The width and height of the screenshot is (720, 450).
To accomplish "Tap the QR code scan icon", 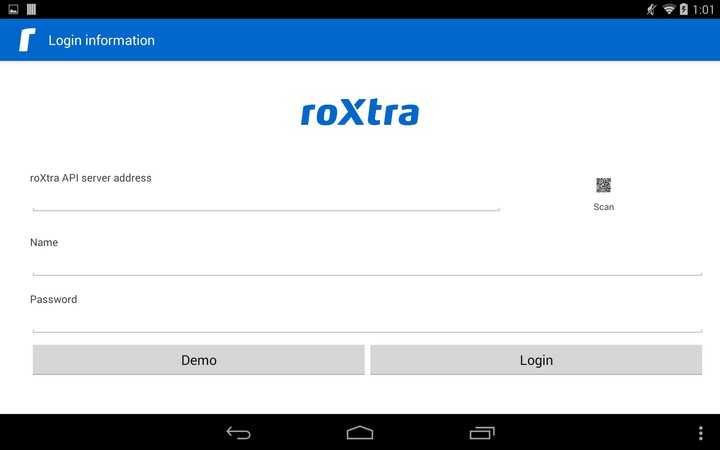I will pos(603,185).
